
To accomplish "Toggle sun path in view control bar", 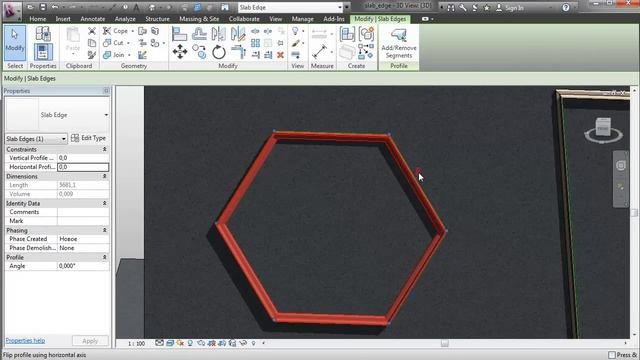I will [180, 343].
